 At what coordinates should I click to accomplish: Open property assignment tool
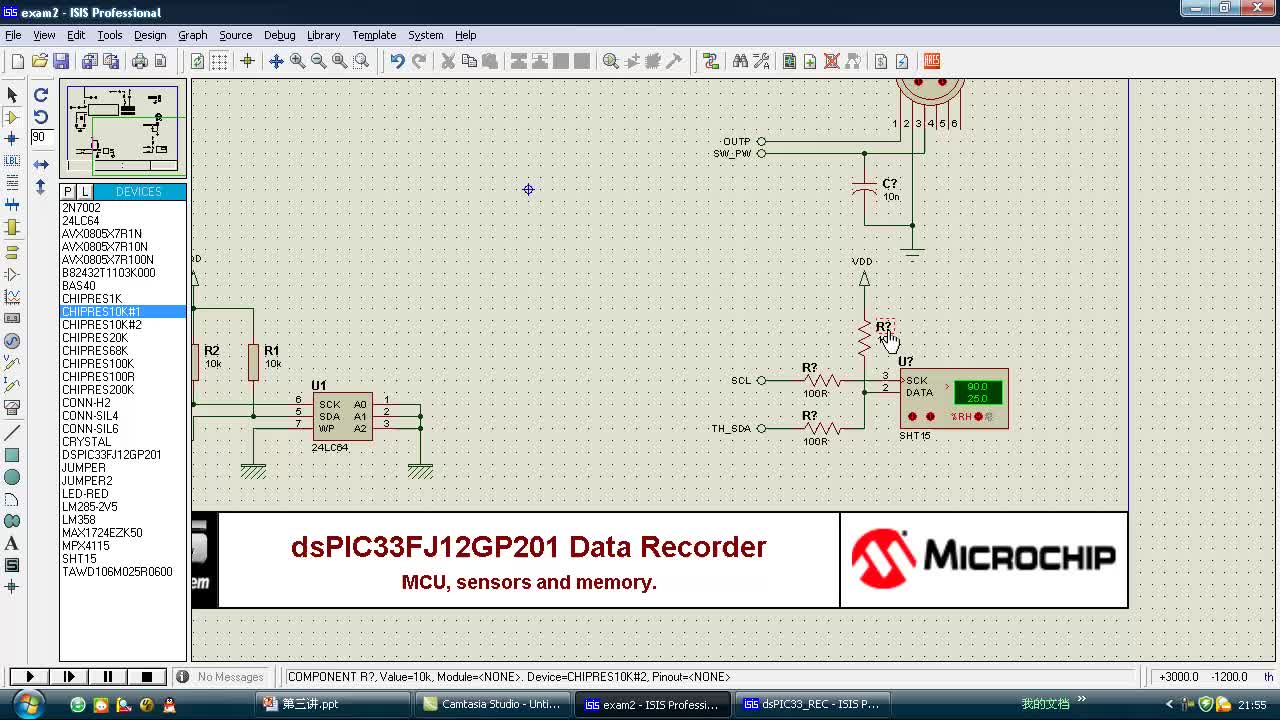pyautogui.click(x=761, y=61)
